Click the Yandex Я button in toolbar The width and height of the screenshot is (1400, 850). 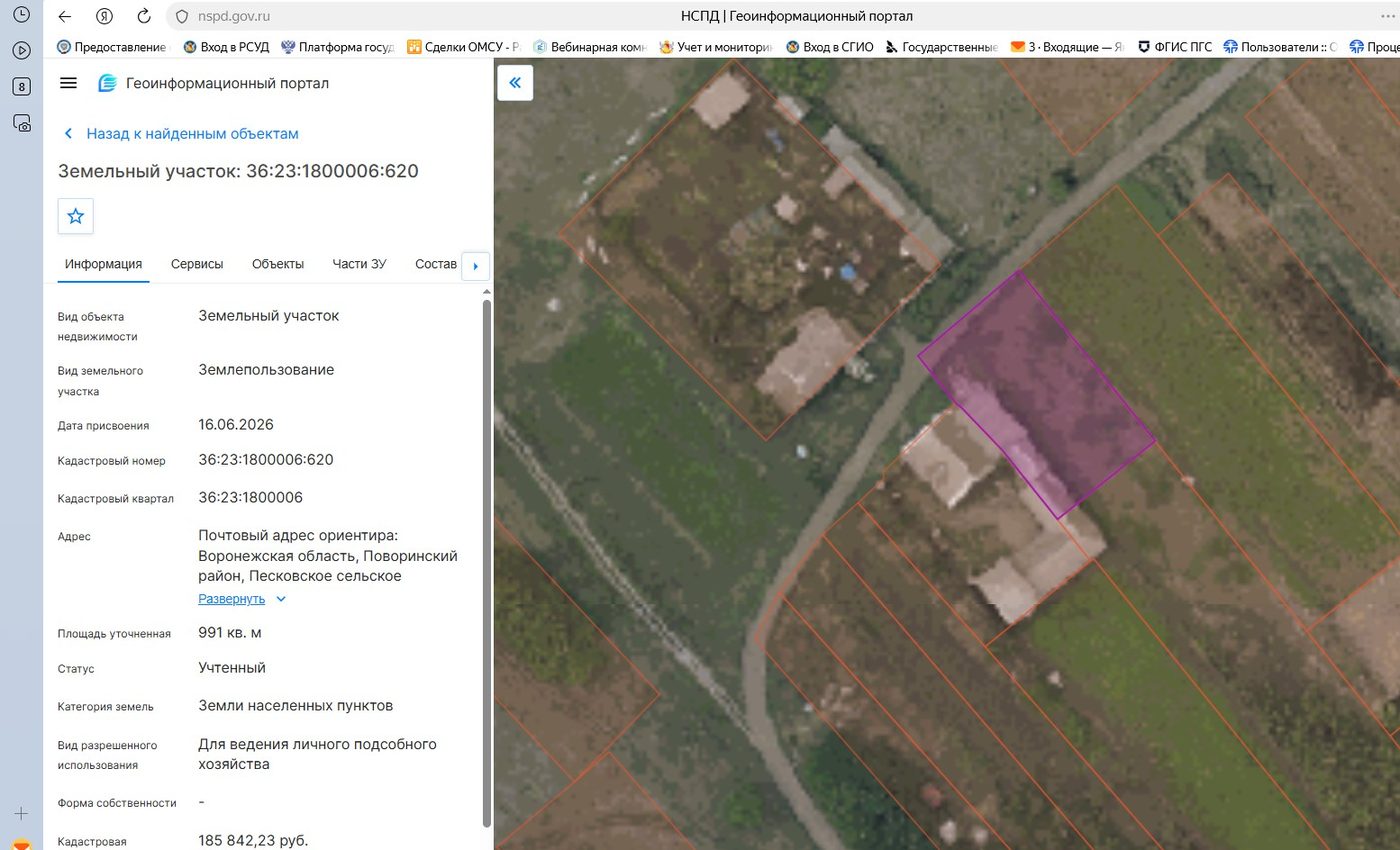coord(104,16)
